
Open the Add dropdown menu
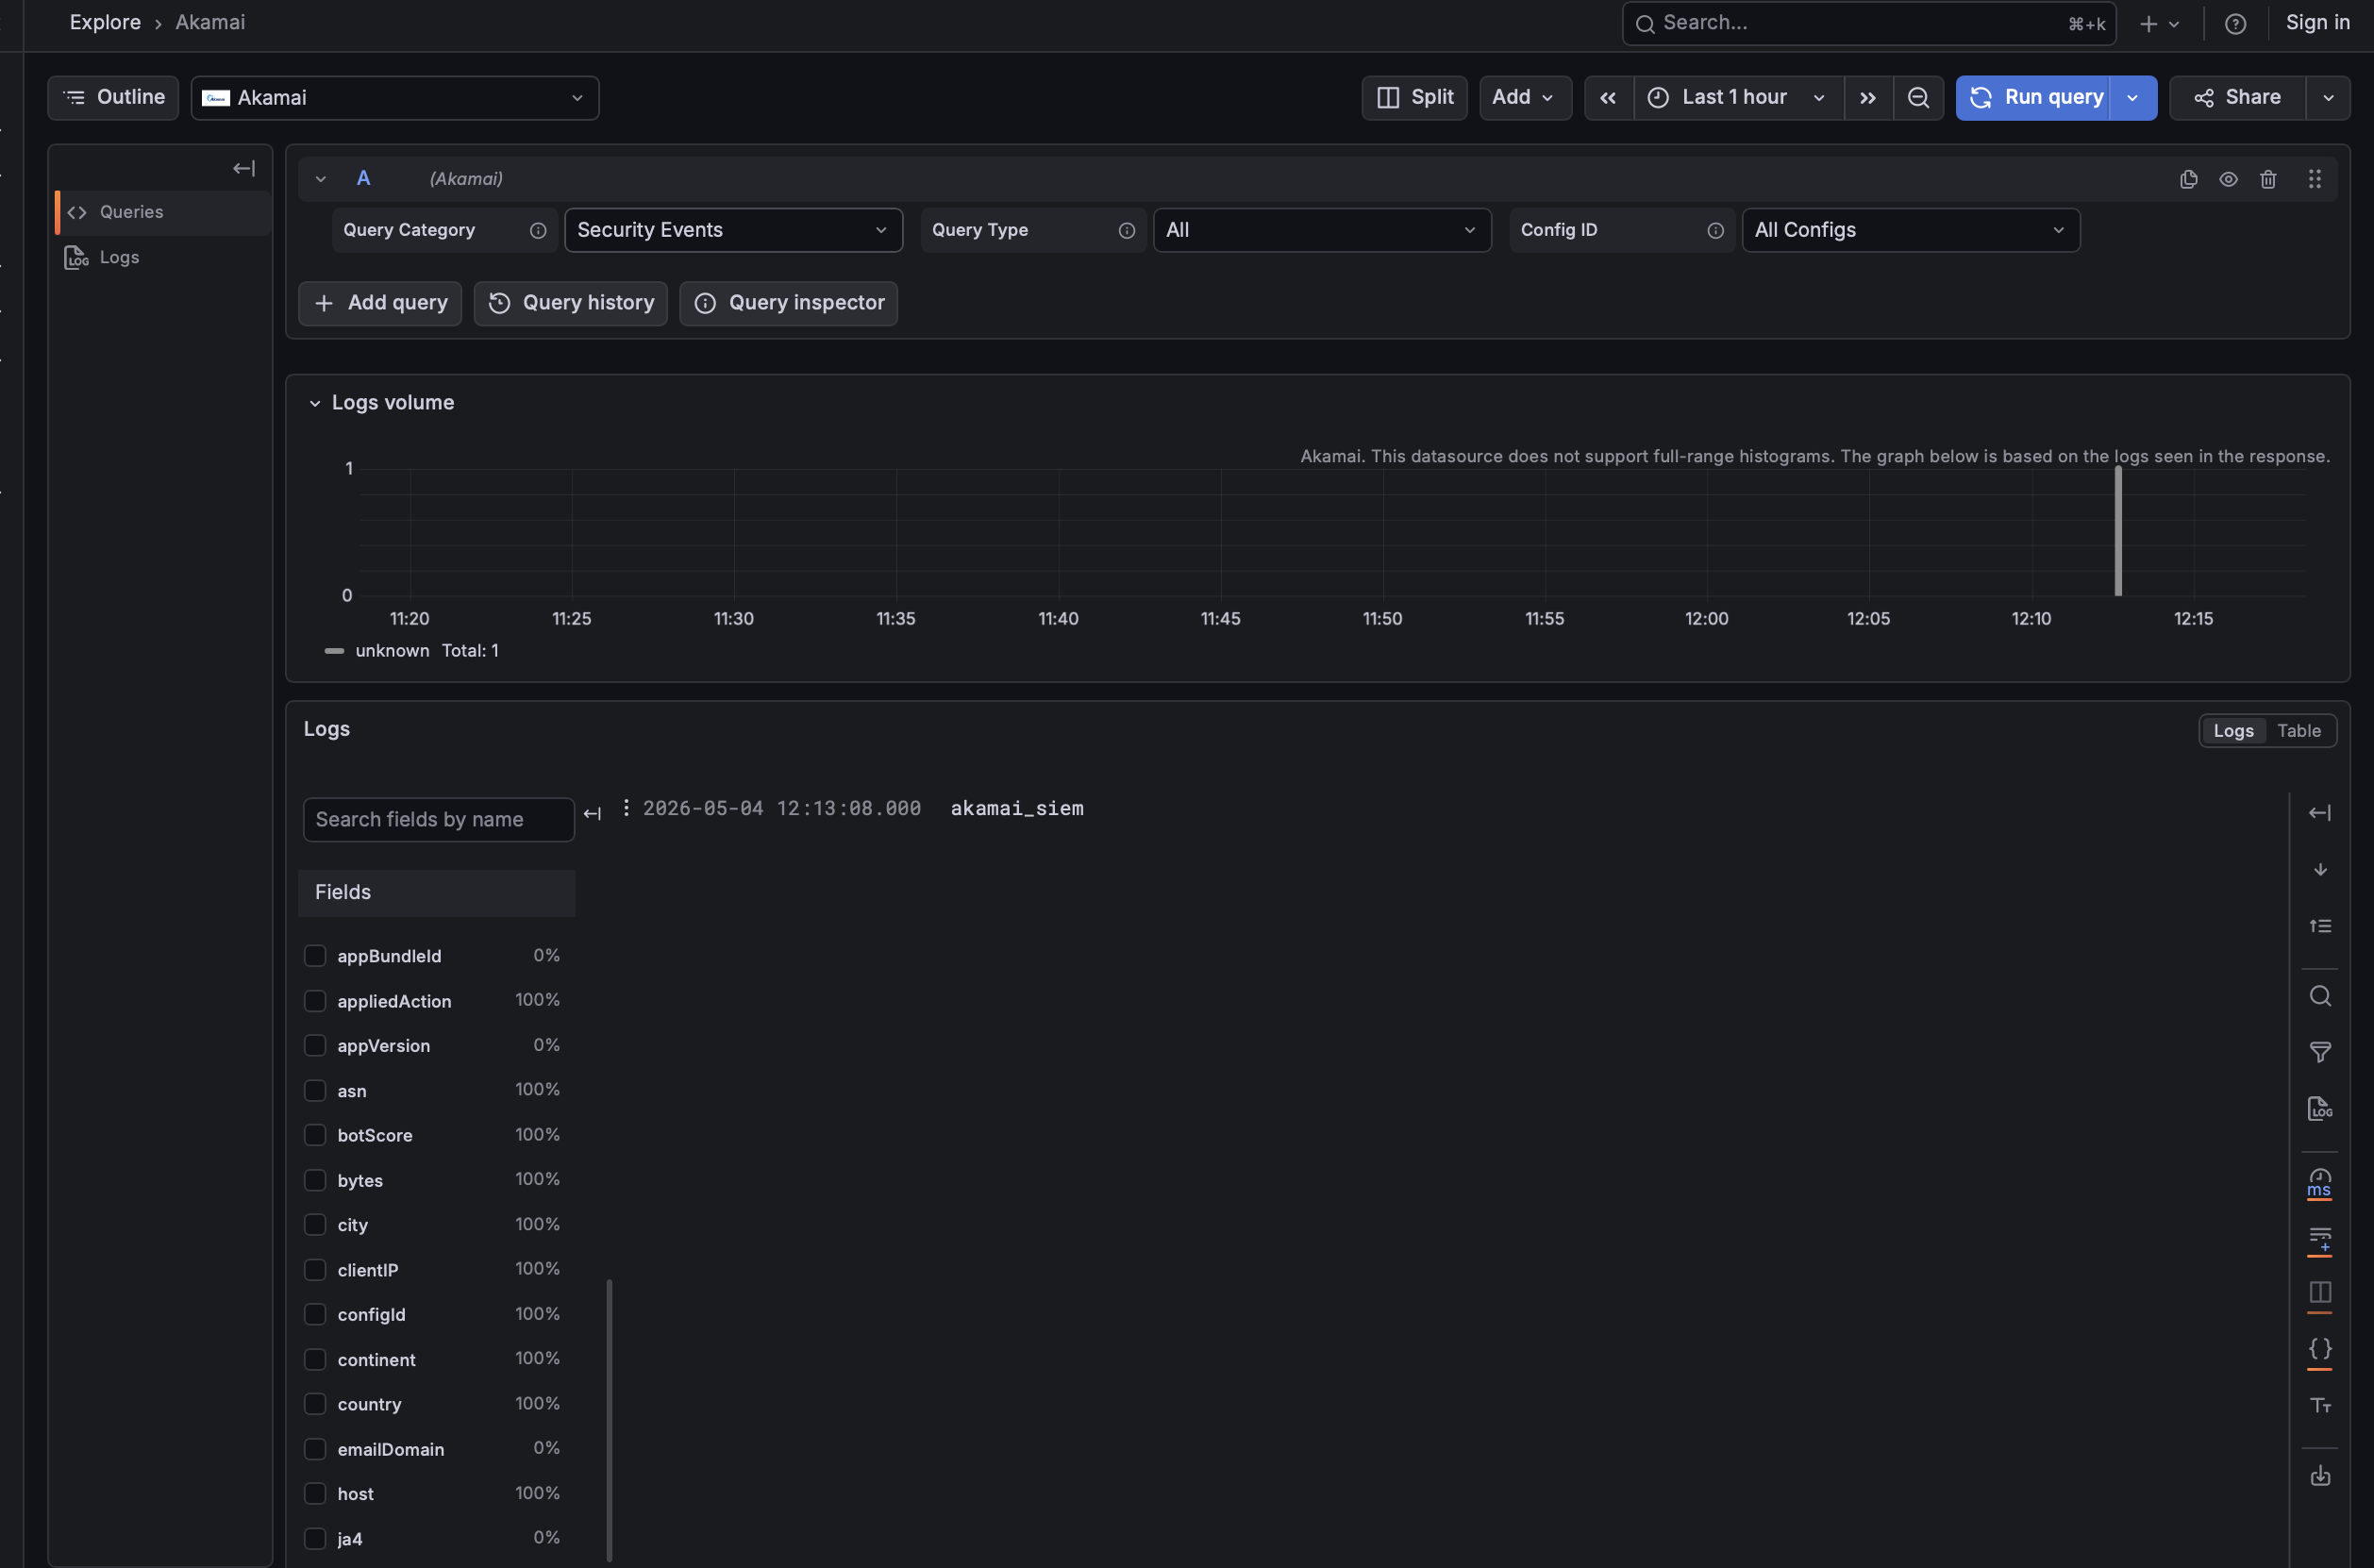pos(1525,98)
